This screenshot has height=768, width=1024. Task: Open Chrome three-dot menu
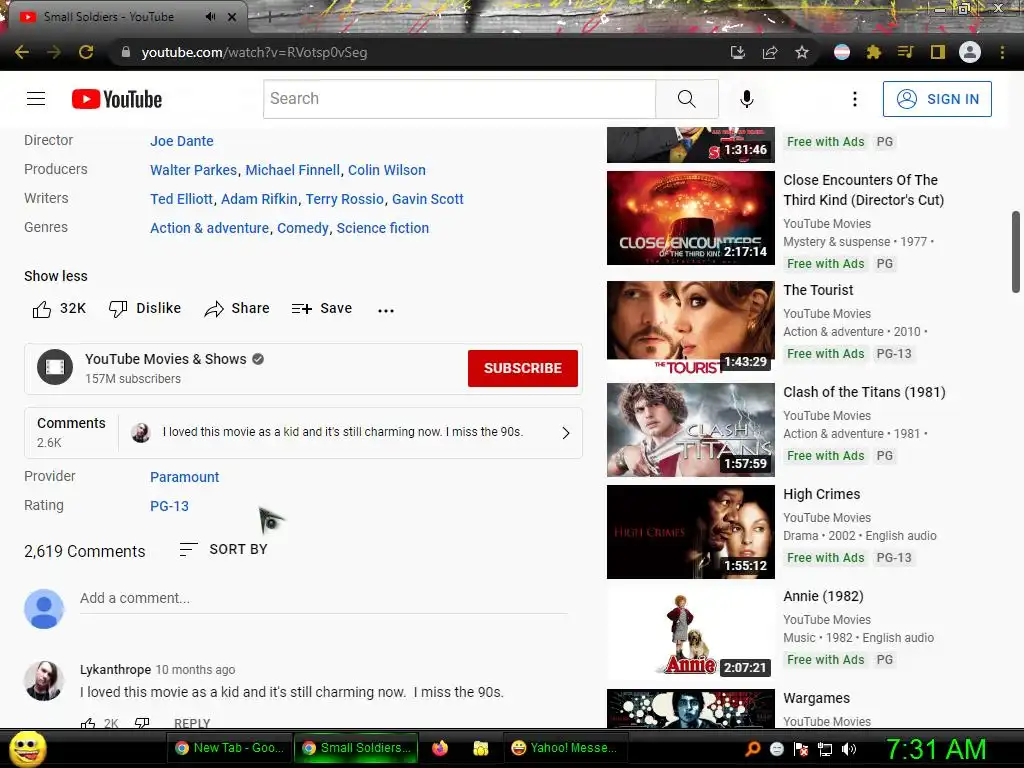pos(1002,52)
